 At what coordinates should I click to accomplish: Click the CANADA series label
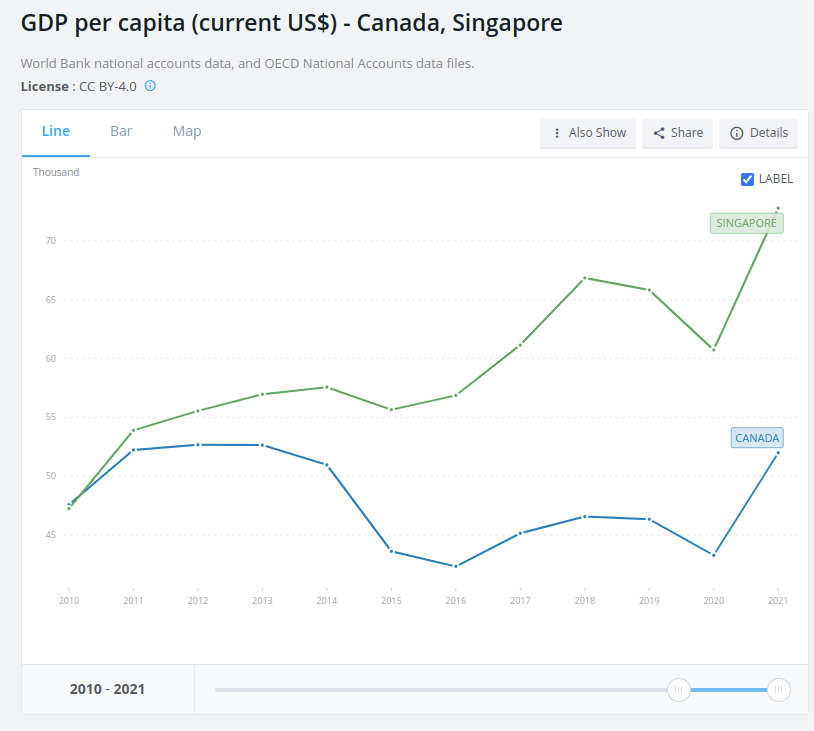757,438
